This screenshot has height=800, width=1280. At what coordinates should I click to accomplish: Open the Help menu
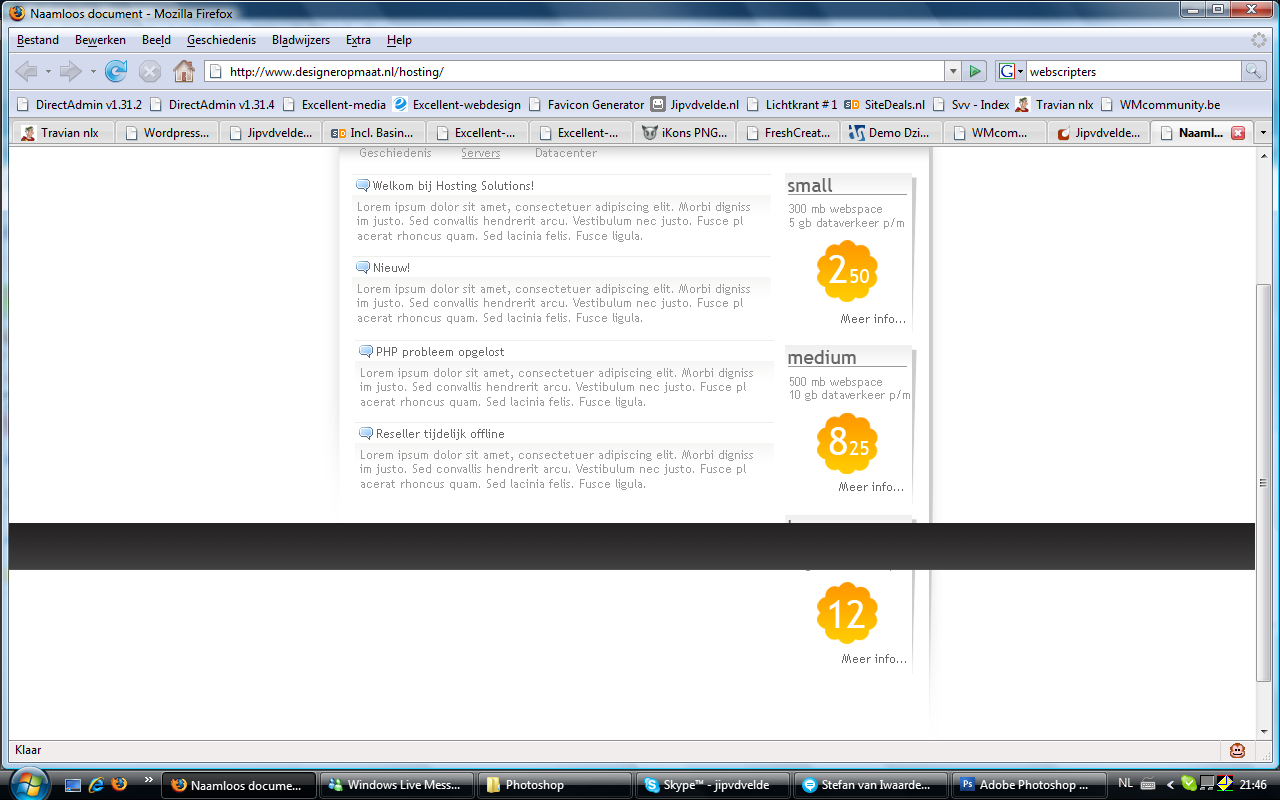pos(399,40)
